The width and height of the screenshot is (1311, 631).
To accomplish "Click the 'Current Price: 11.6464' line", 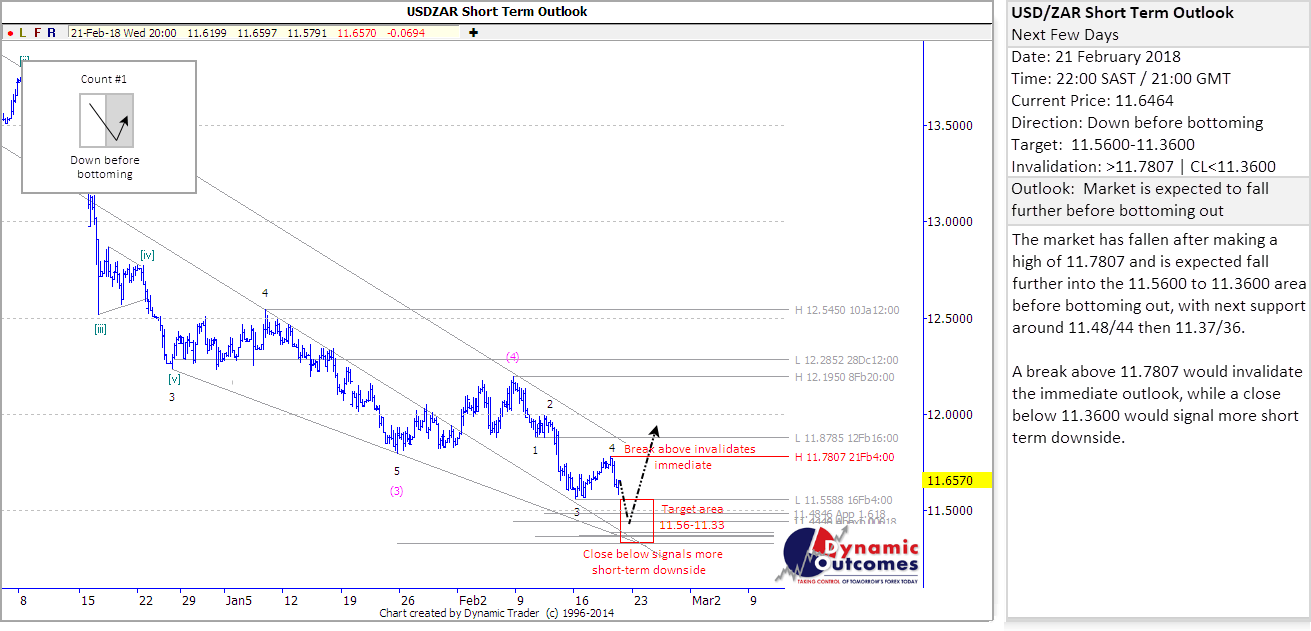I will 1092,101.
